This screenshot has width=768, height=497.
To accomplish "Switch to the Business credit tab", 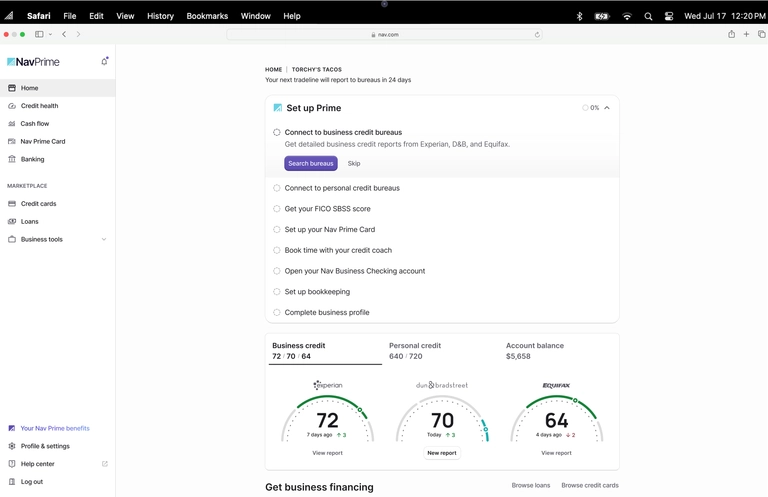I will click(x=325, y=351).
